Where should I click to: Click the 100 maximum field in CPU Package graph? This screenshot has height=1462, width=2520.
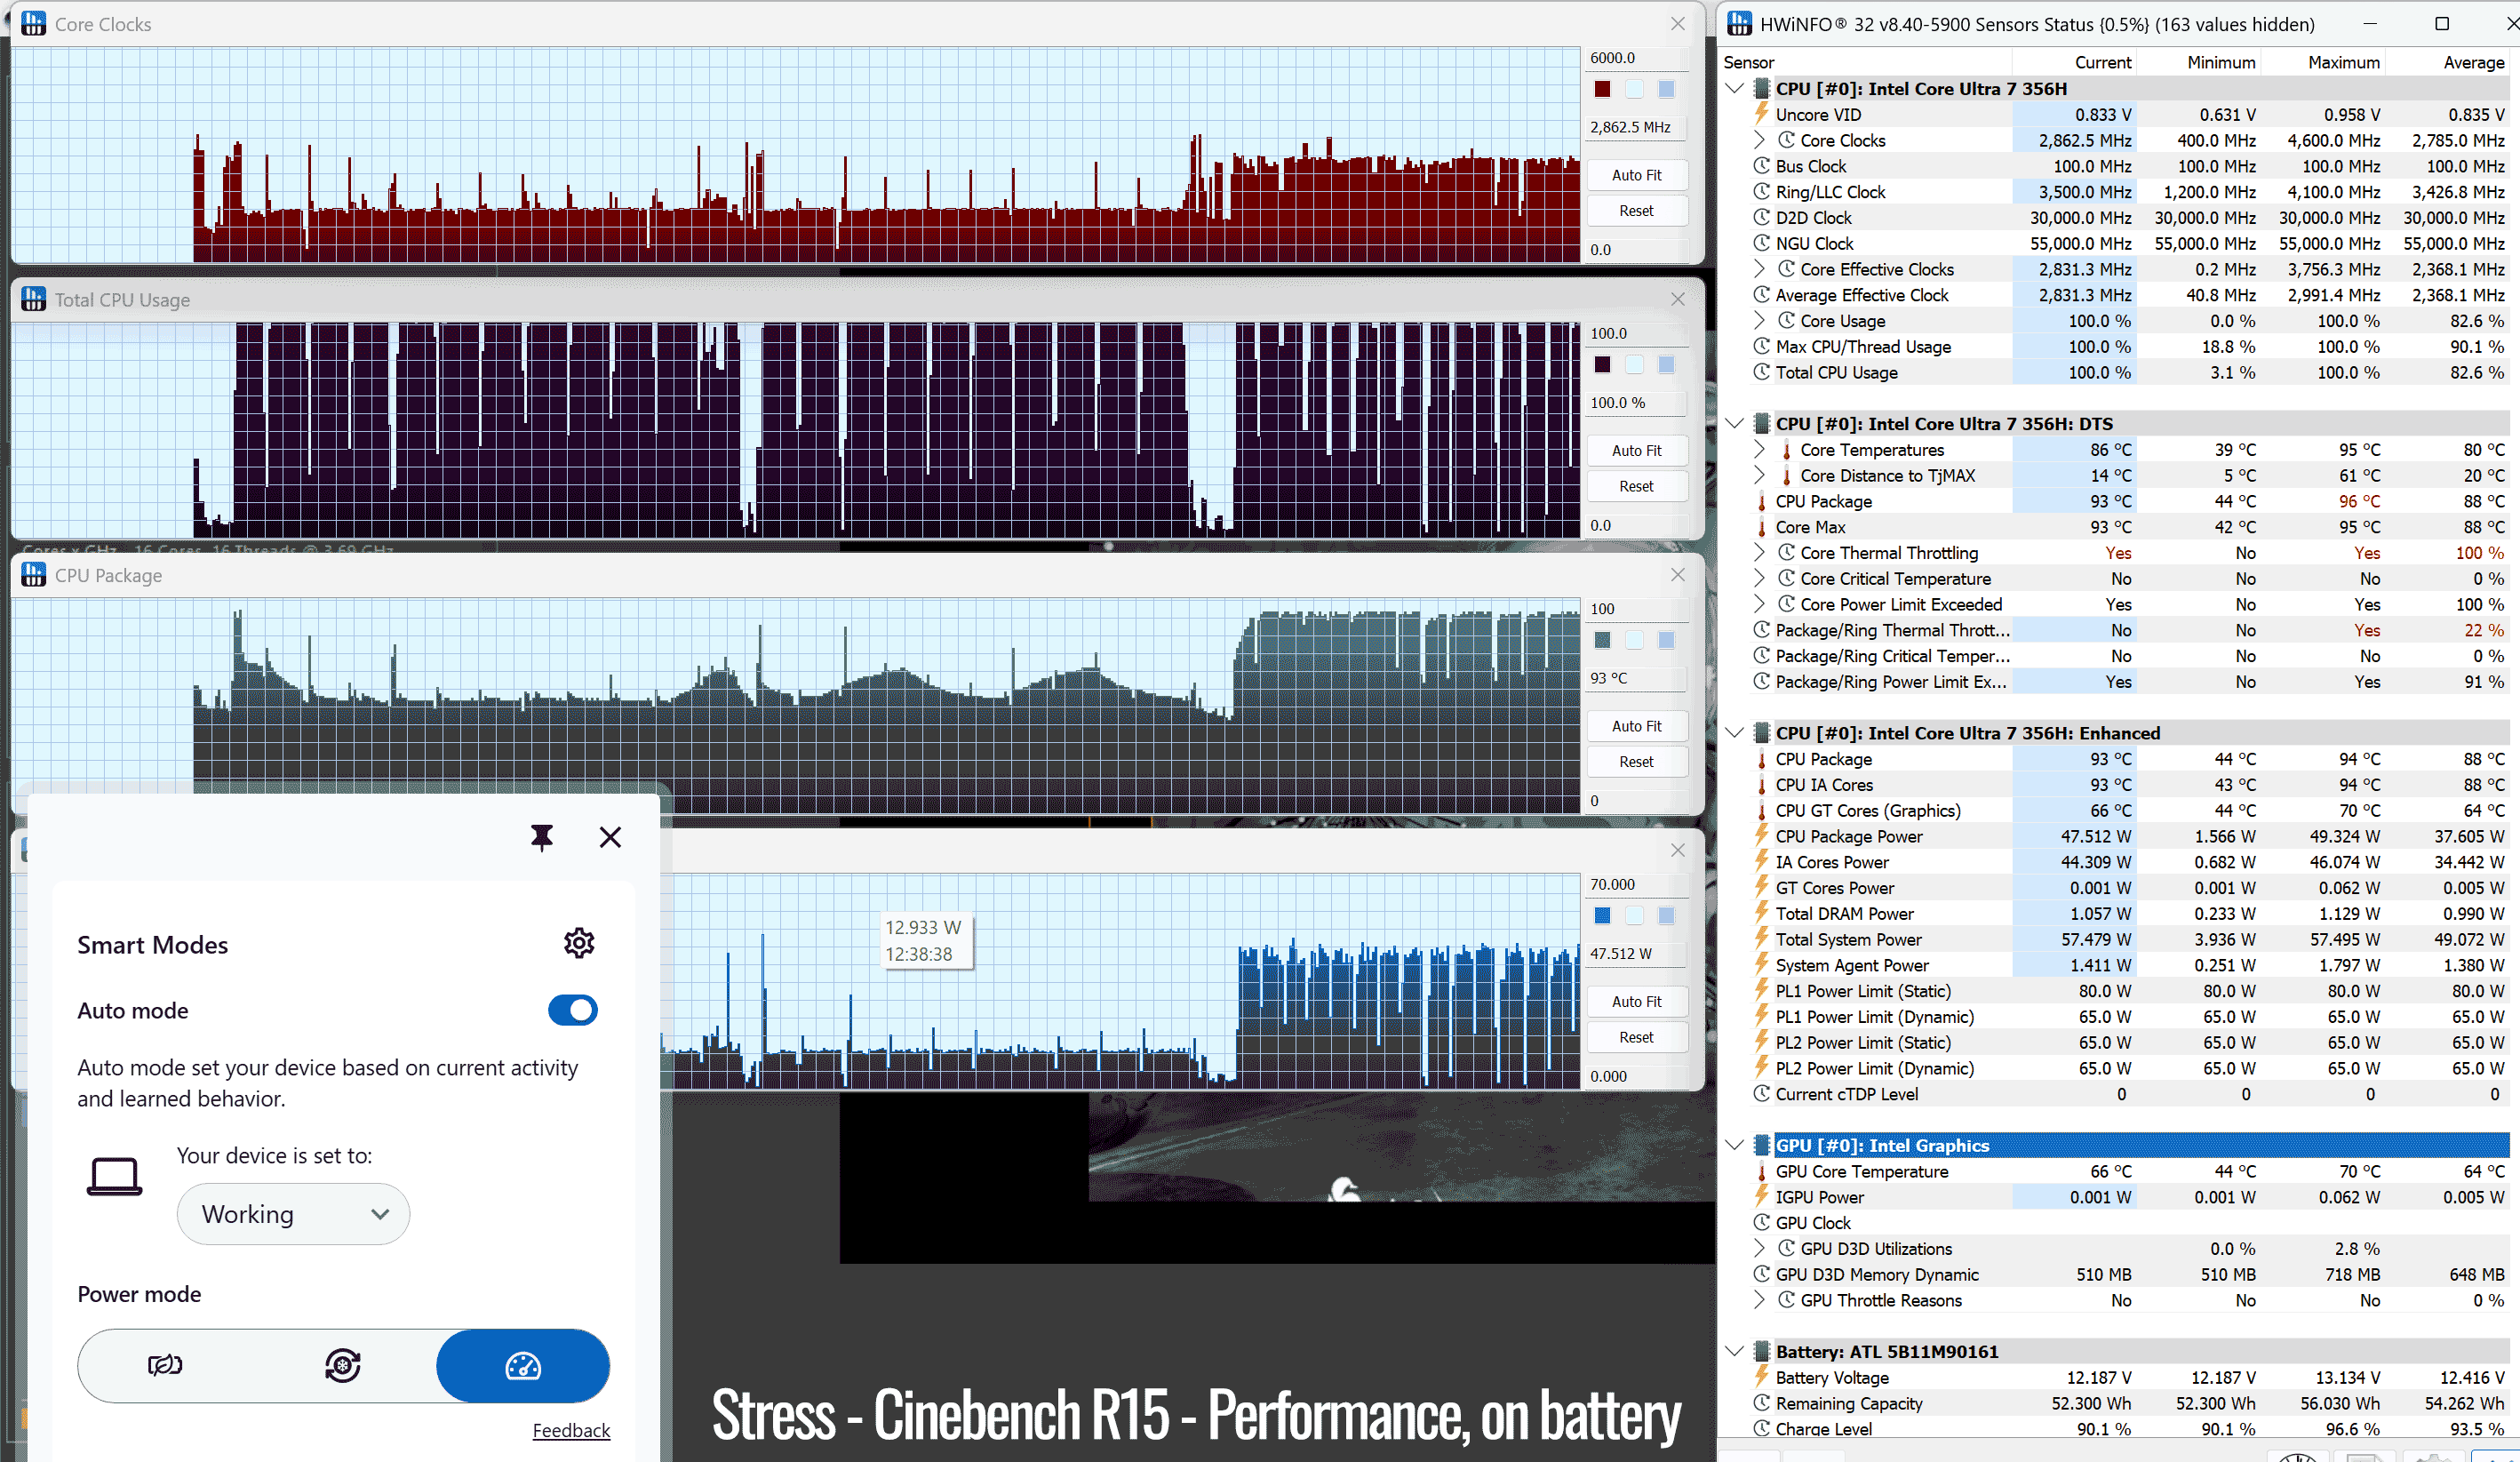(x=1636, y=609)
